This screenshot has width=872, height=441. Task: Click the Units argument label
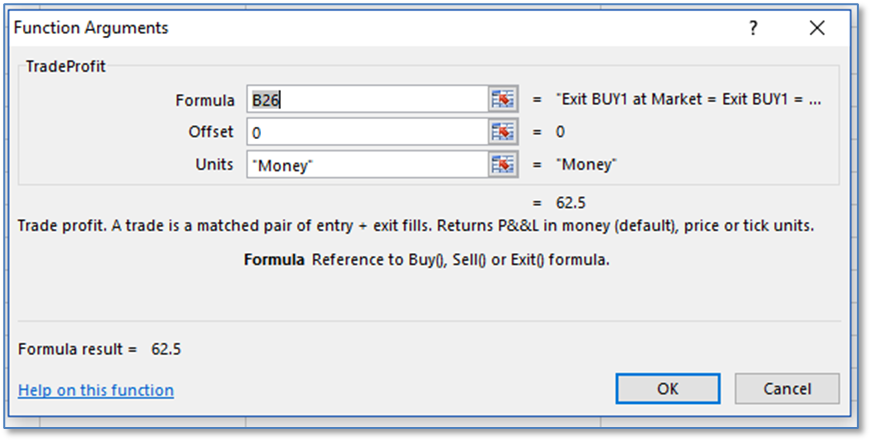[214, 164]
